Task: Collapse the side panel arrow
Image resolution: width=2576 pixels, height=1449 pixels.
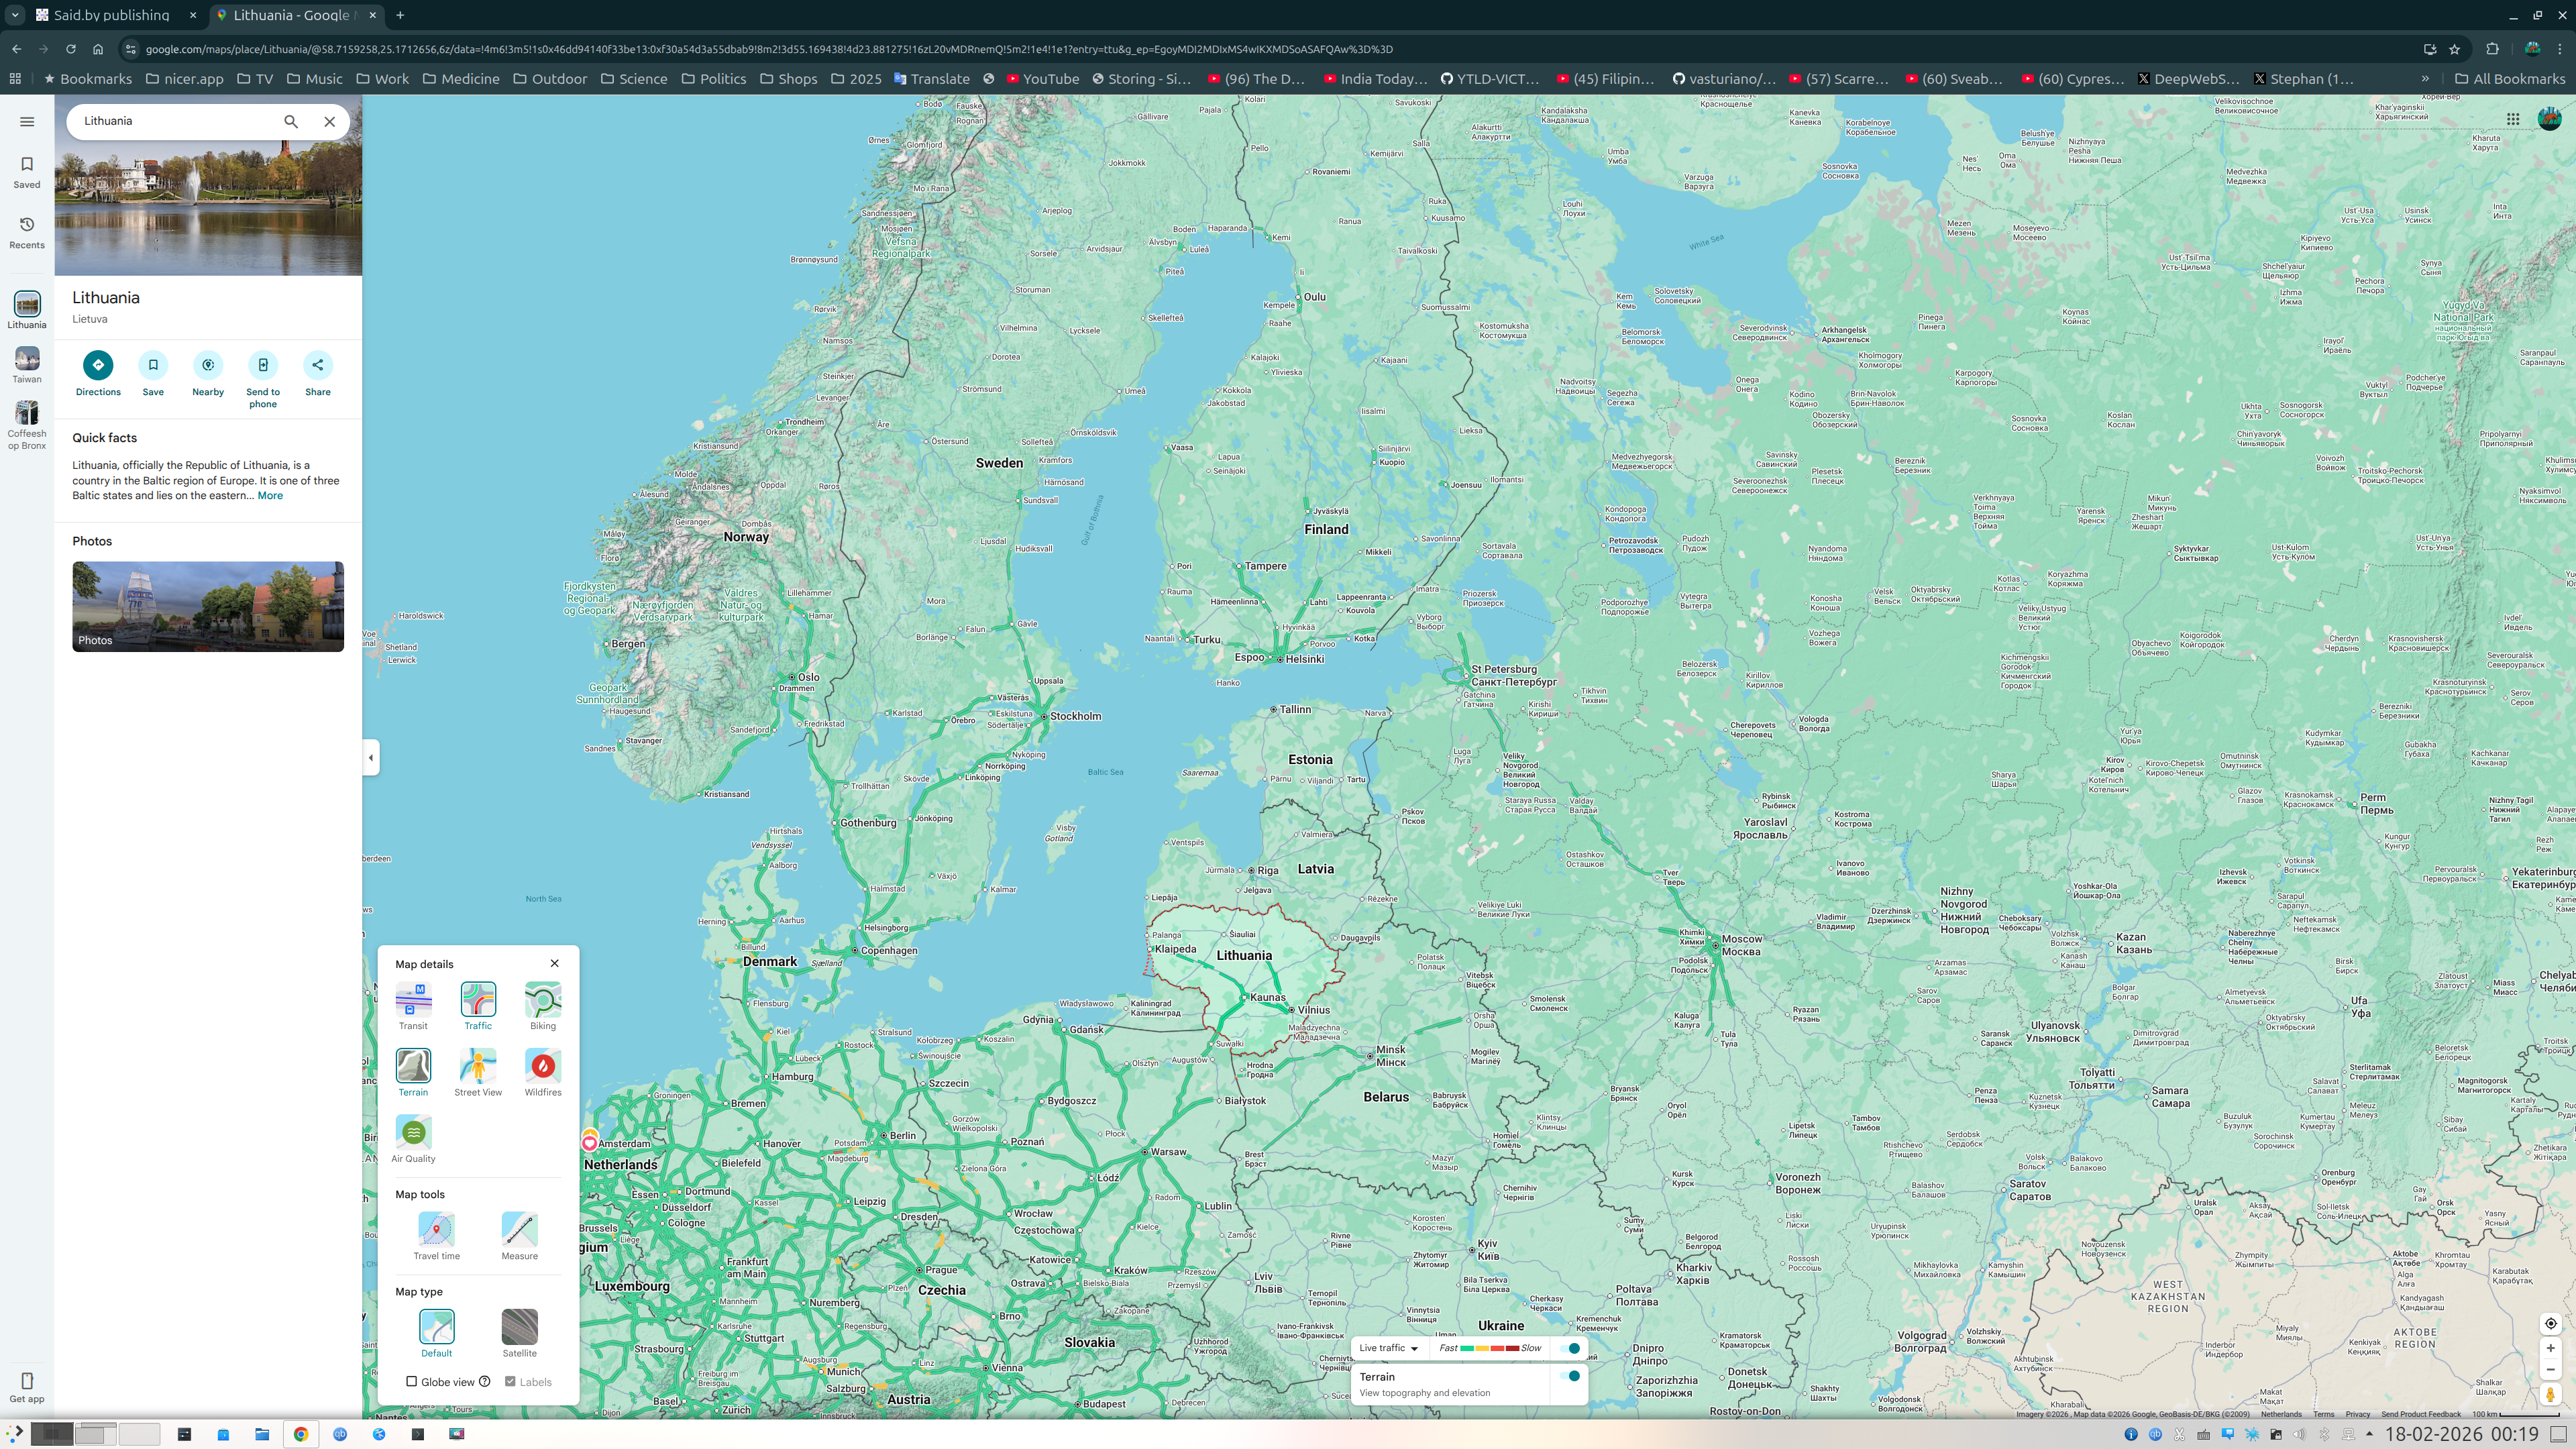Action: point(371,757)
